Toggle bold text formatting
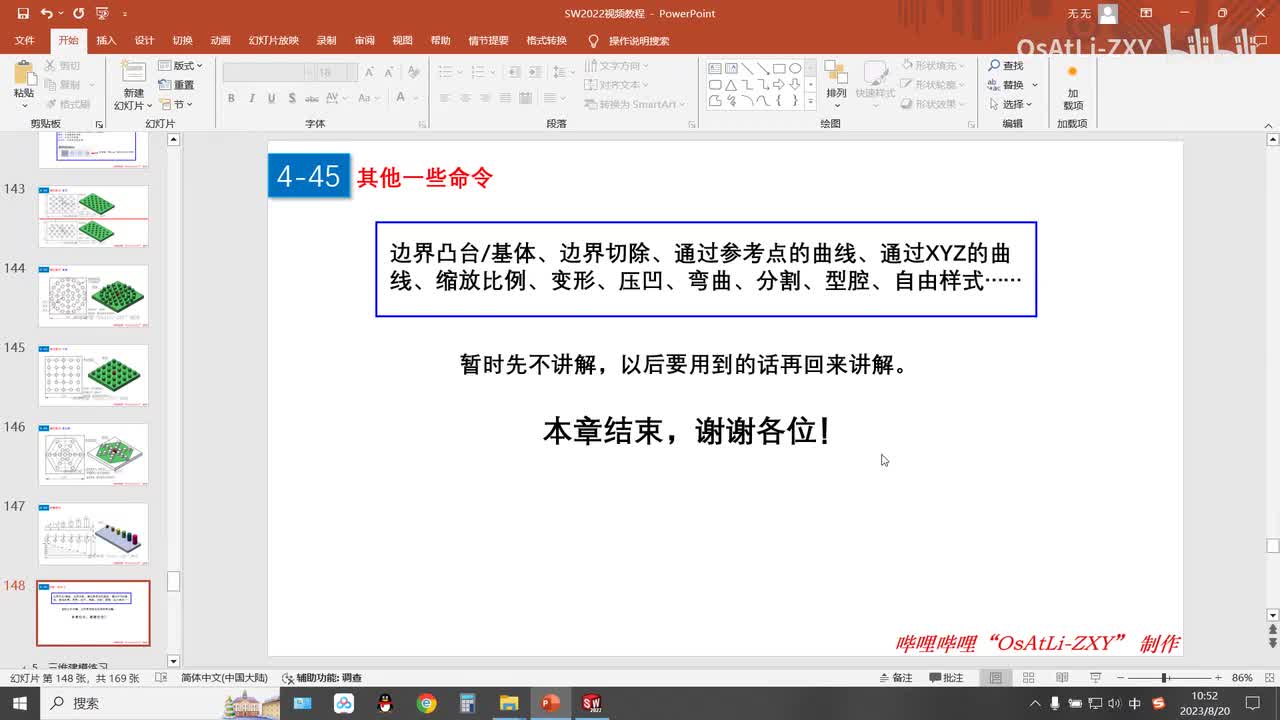 (x=231, y=98)
